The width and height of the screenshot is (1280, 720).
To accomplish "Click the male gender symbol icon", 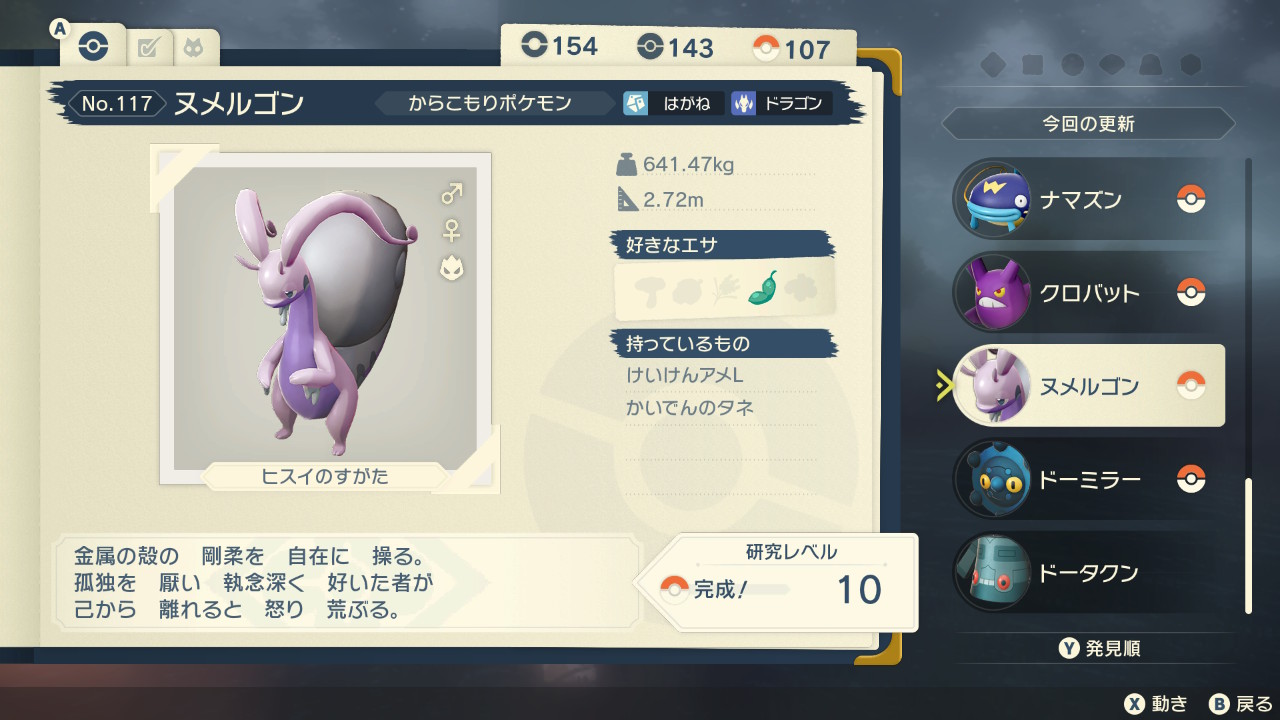I will [x=452, y=193].
